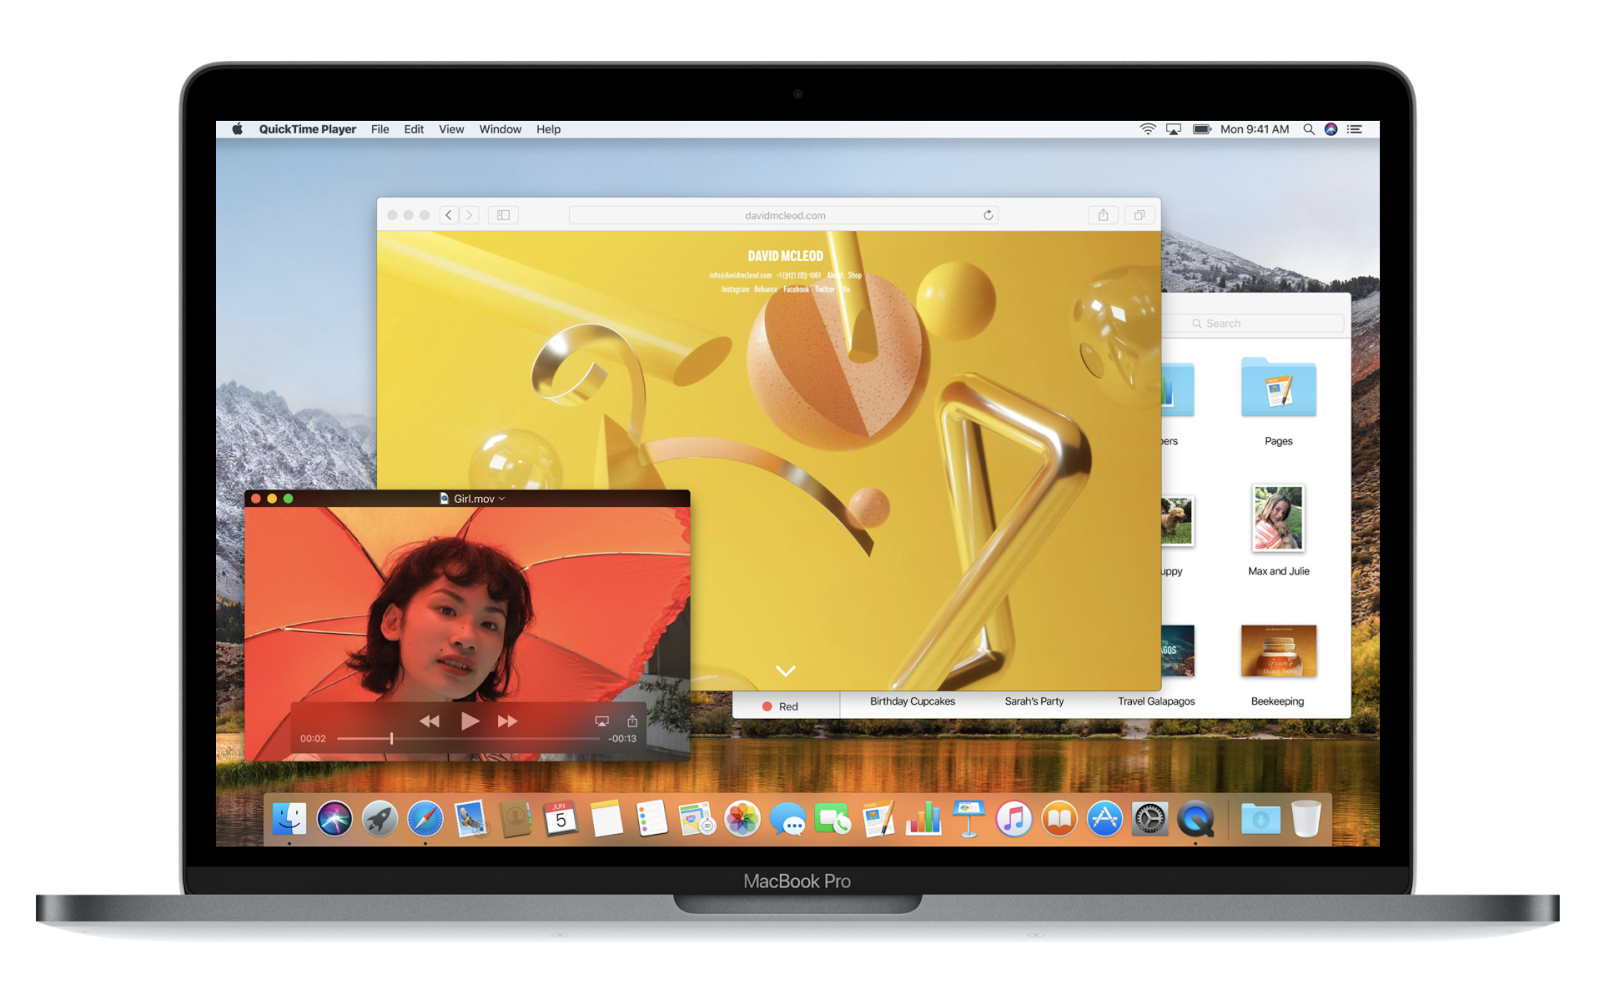Open Finder from the Dock

[289, 819]
